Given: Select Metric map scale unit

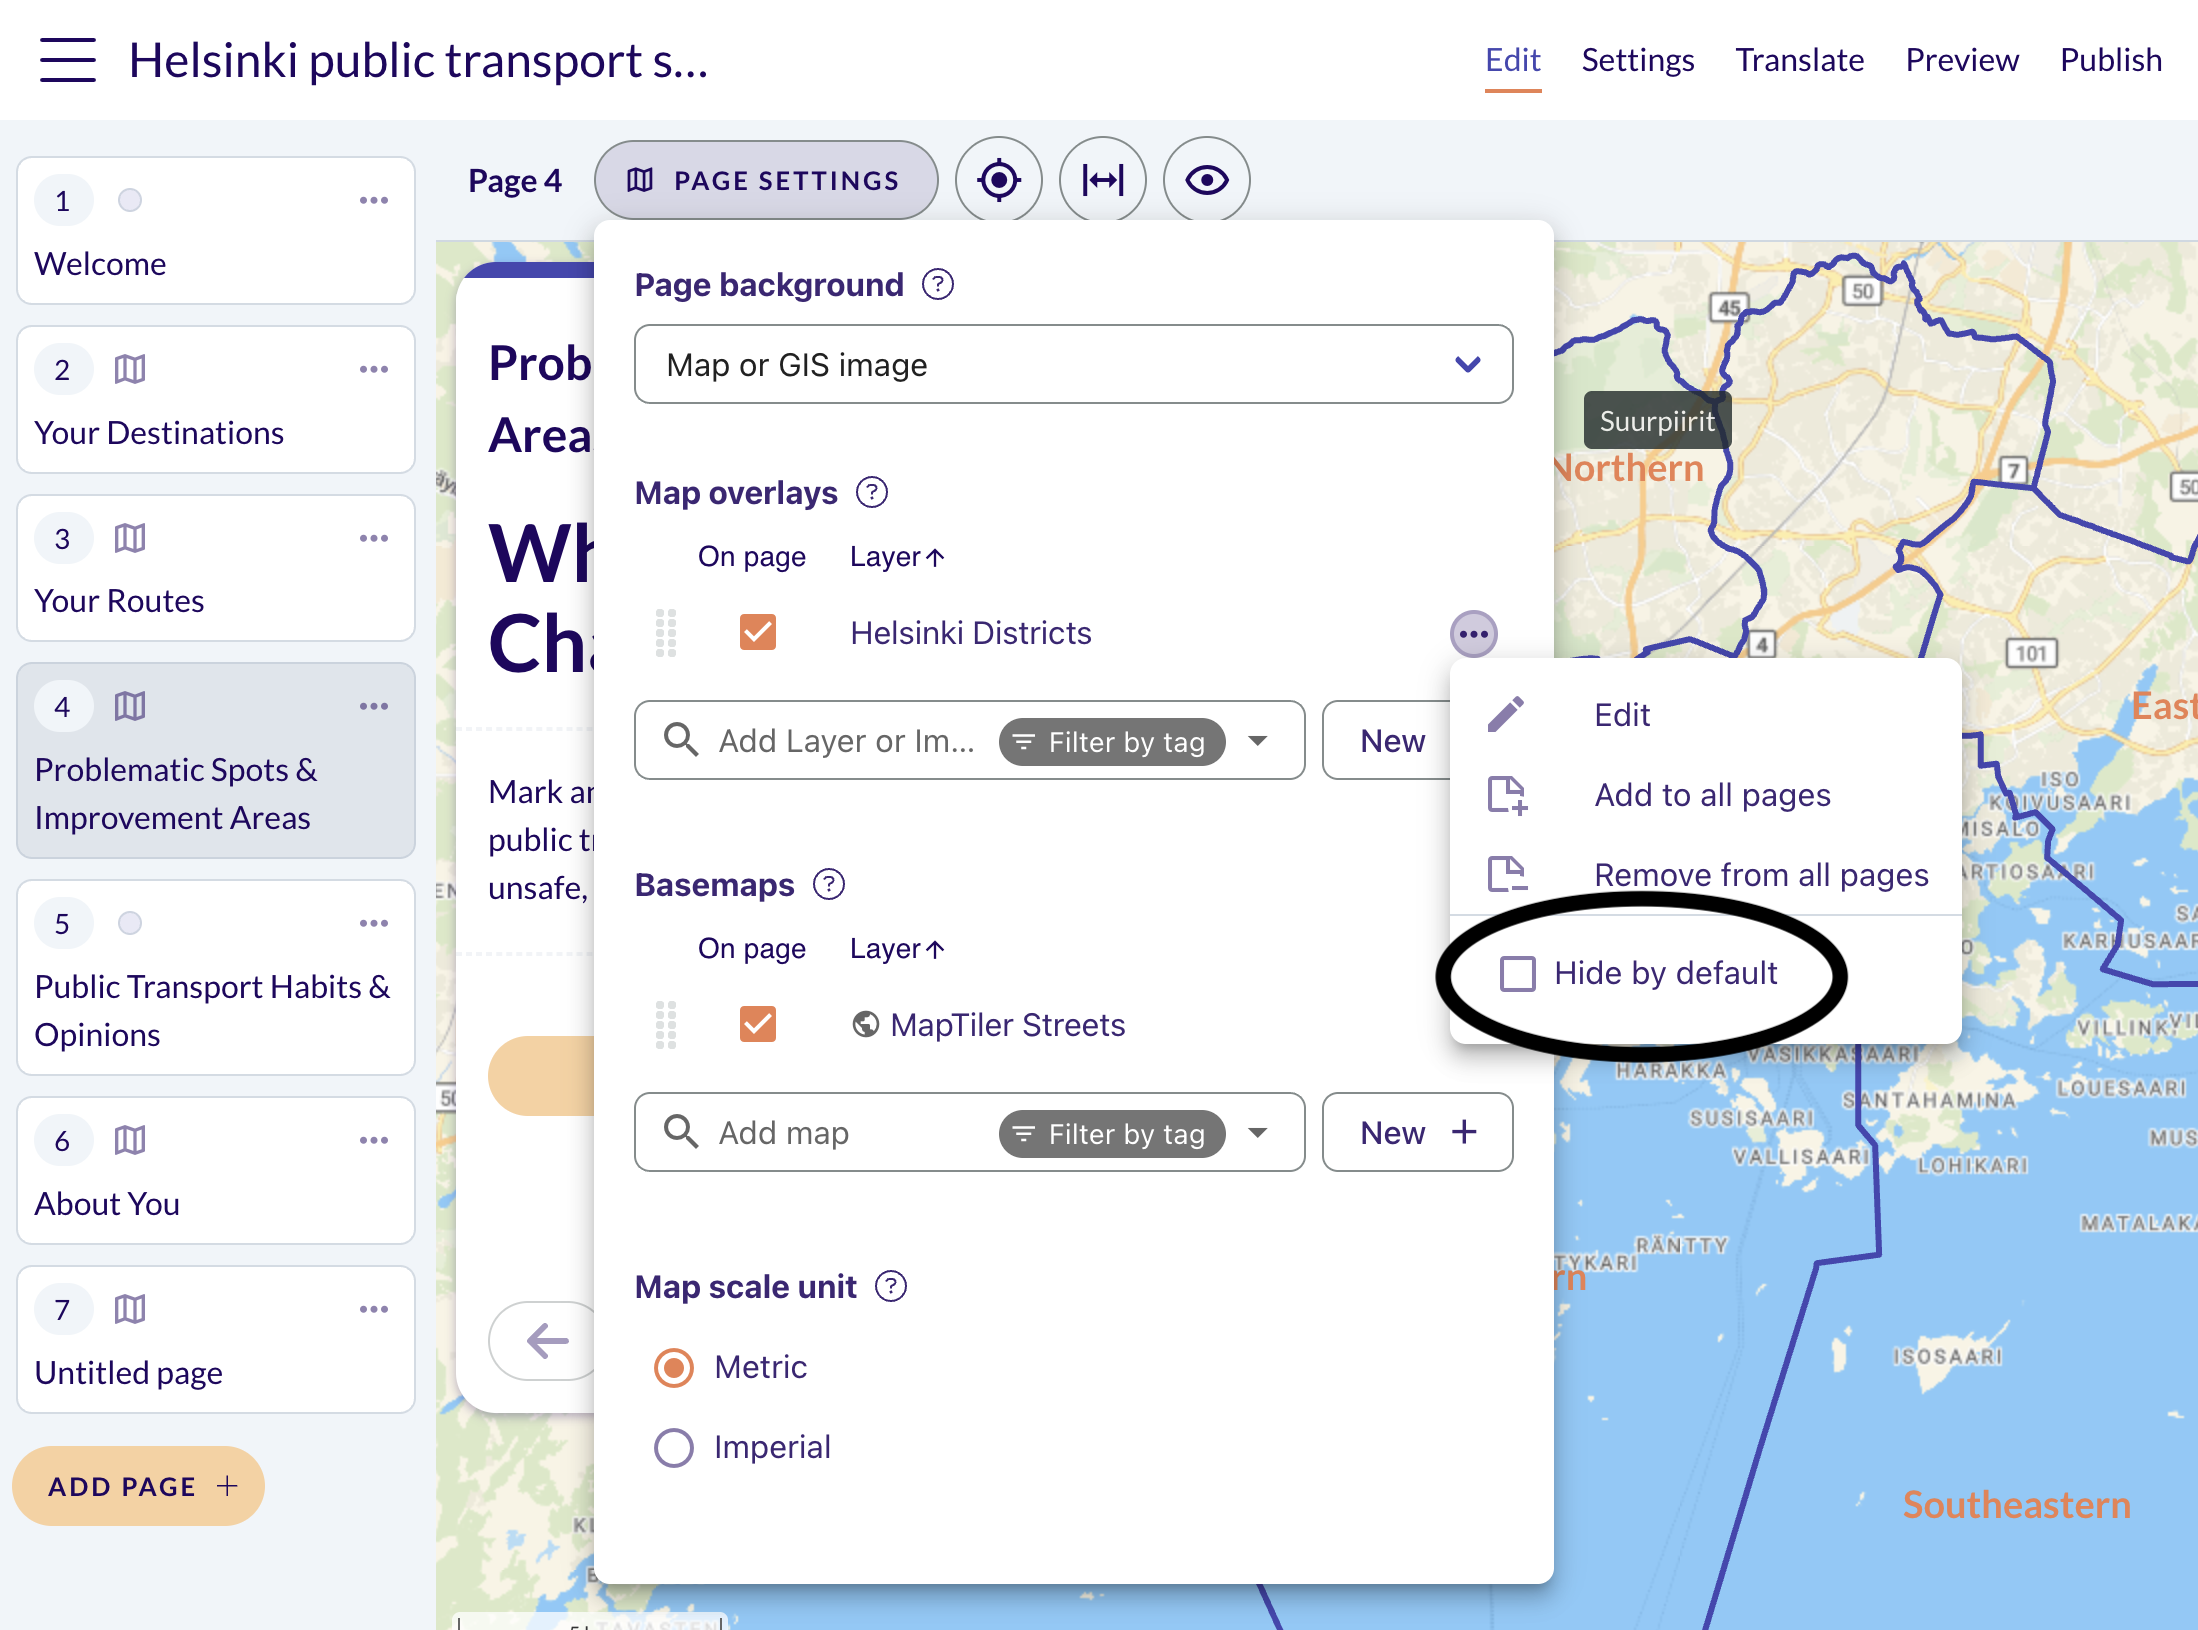Looking at the screenshot, I should (674, 1368).
